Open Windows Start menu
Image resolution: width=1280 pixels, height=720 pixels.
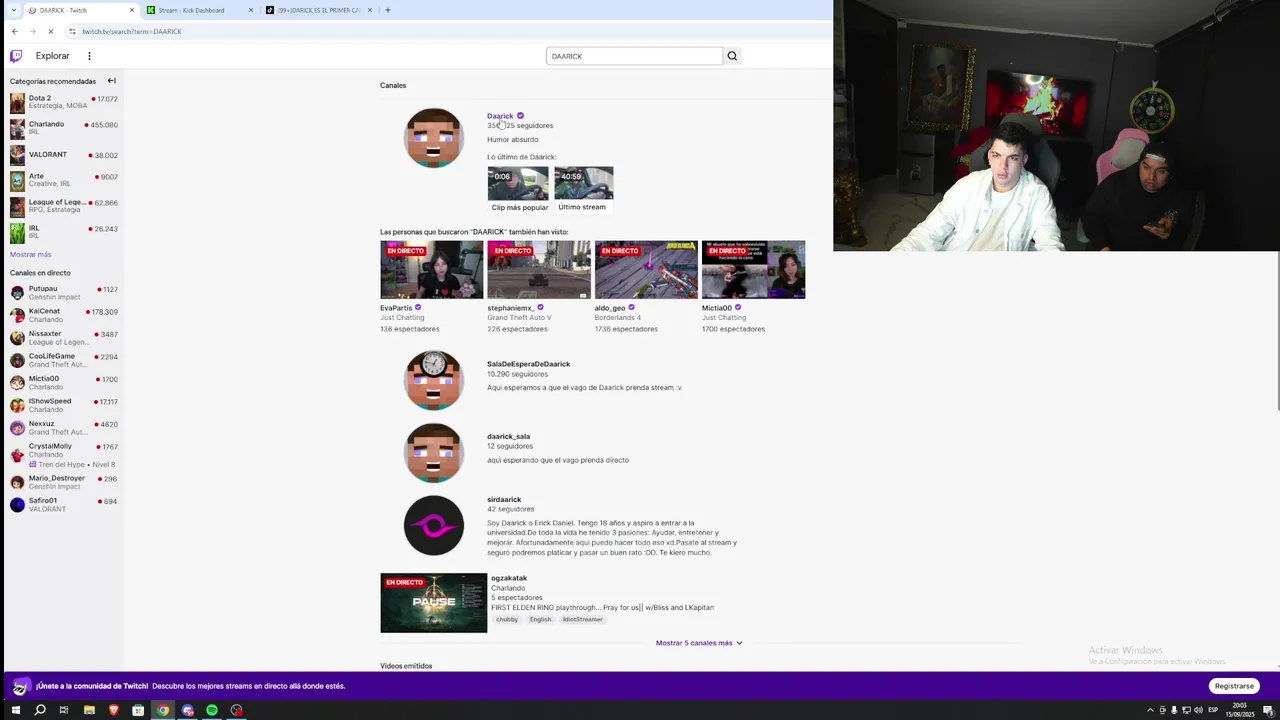click(15, 710)
